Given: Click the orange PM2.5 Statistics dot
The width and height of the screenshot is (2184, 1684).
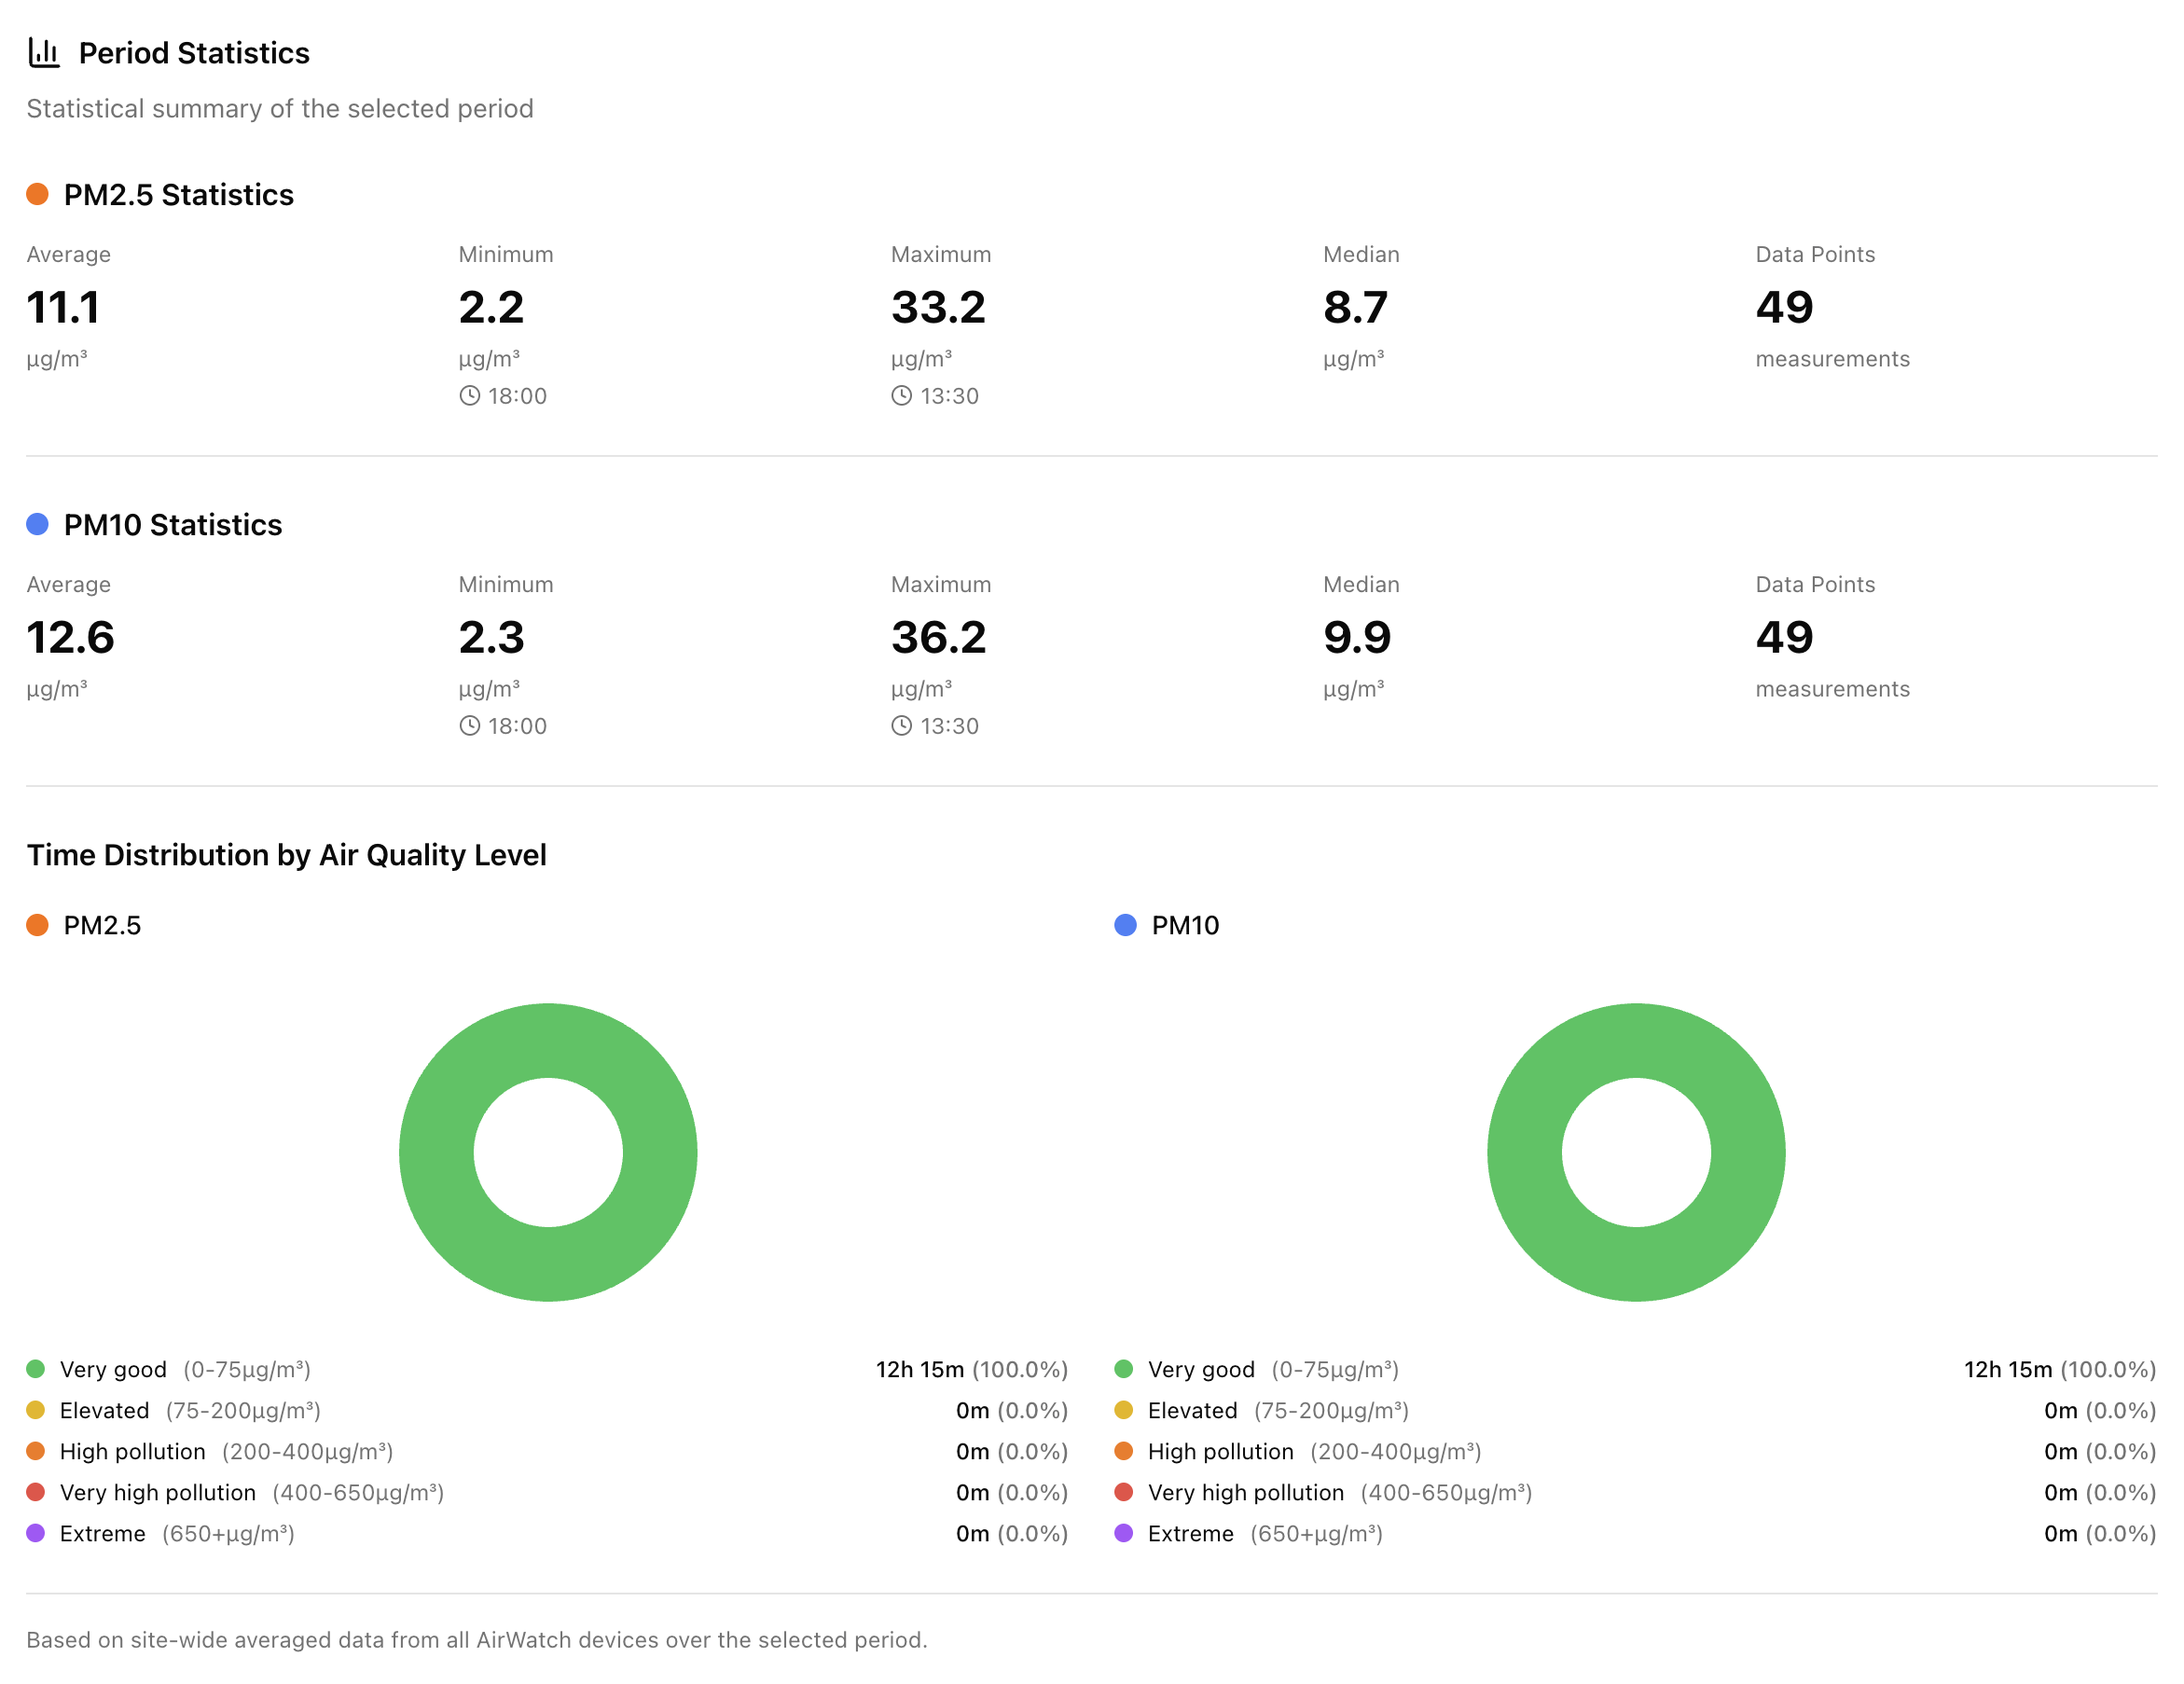Looking at the screenshot, I should coord(37,194).
